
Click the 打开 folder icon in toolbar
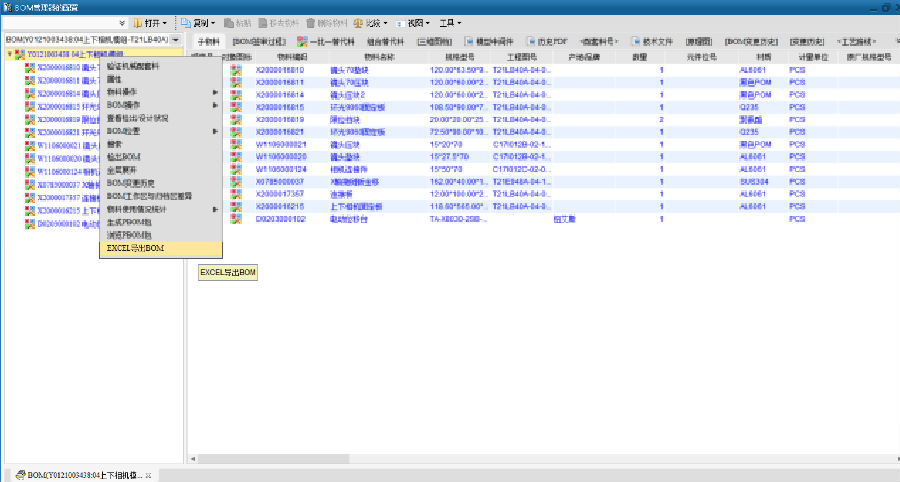pos(138,22)
